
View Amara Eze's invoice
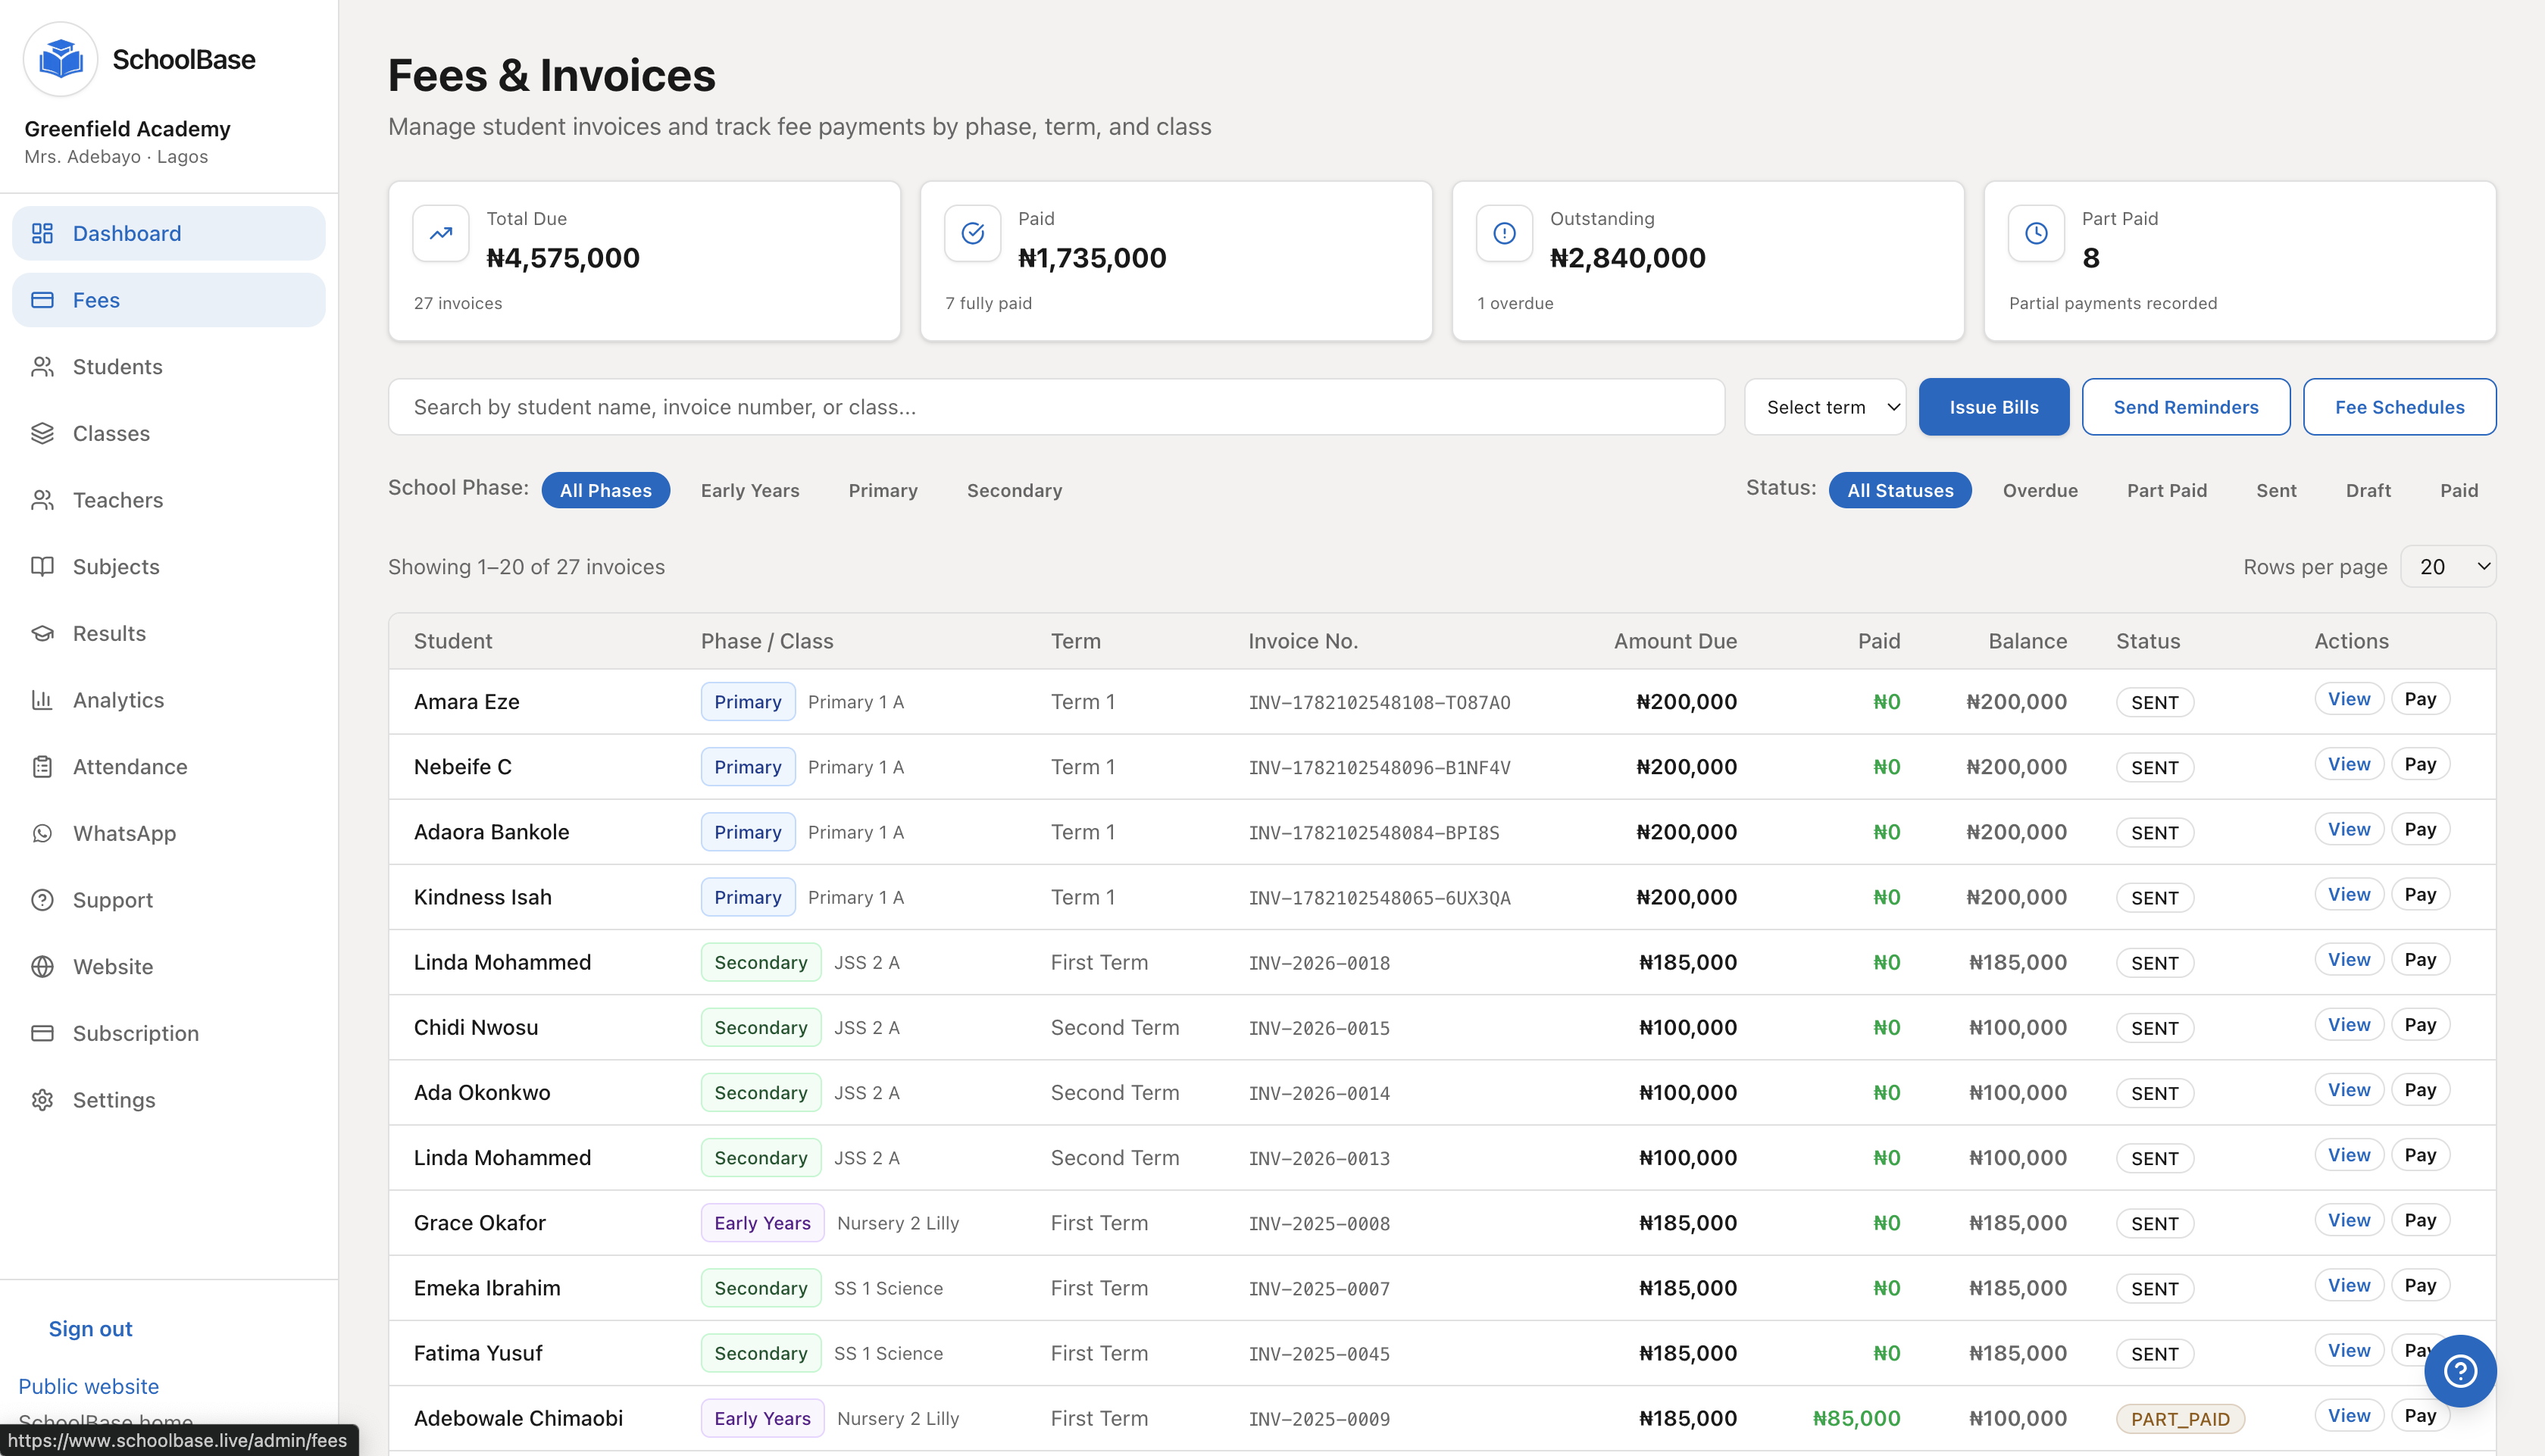(2349, 699)
